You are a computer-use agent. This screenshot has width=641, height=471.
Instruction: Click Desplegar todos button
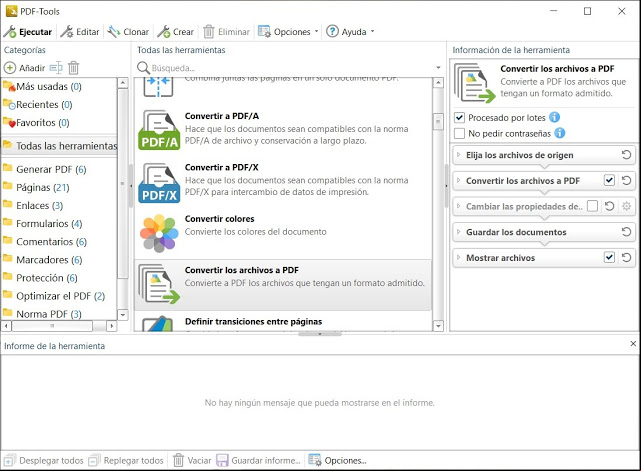[x=44, y=461]
